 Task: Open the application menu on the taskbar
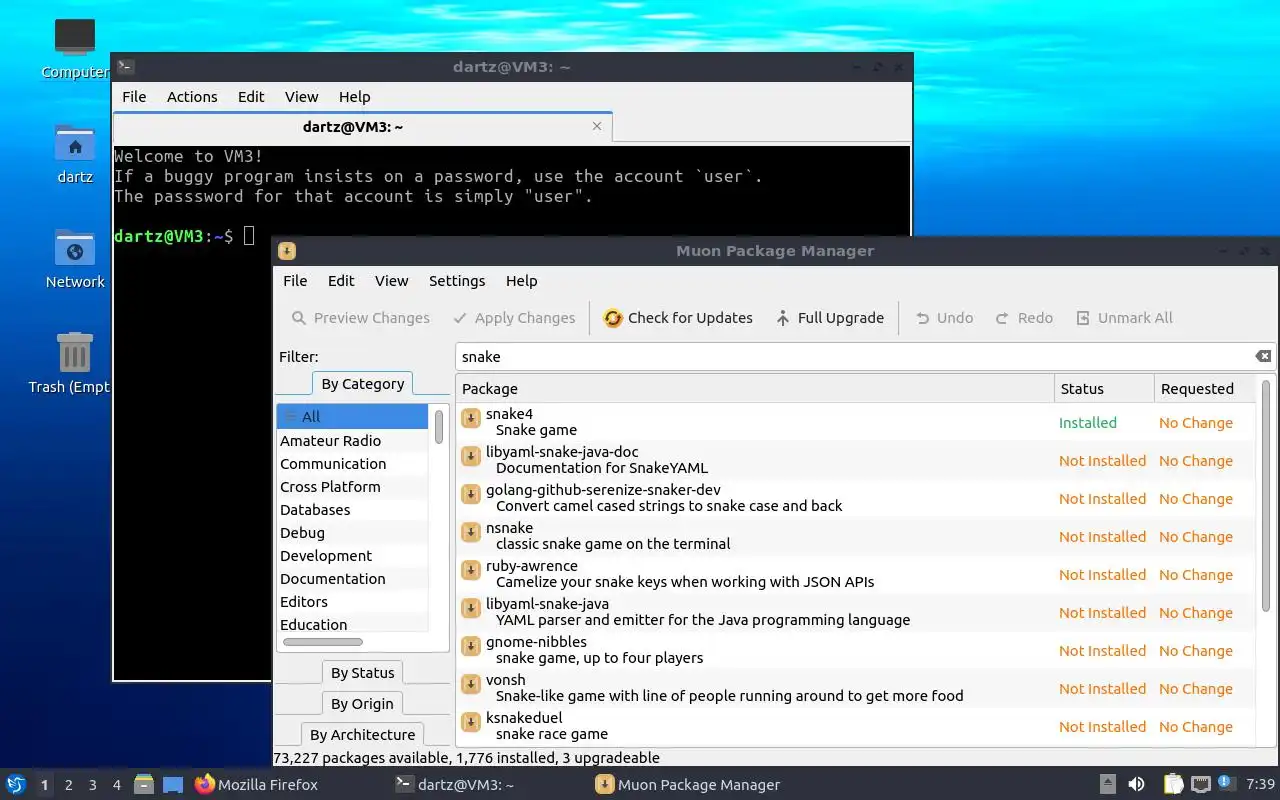tap(16, 784)
